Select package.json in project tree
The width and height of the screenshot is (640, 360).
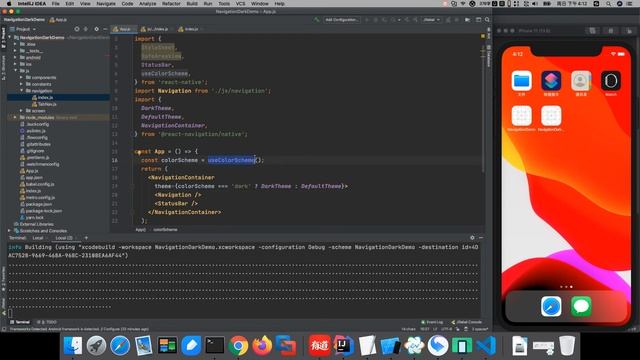[39, 204]
